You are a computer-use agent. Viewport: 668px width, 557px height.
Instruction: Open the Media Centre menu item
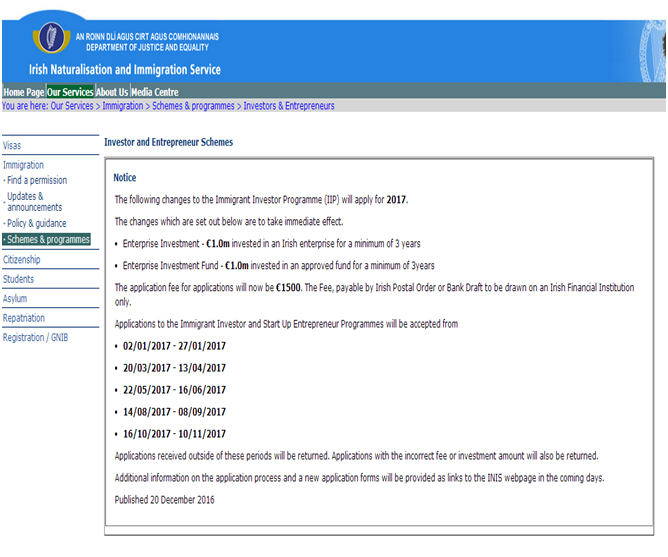155,92
